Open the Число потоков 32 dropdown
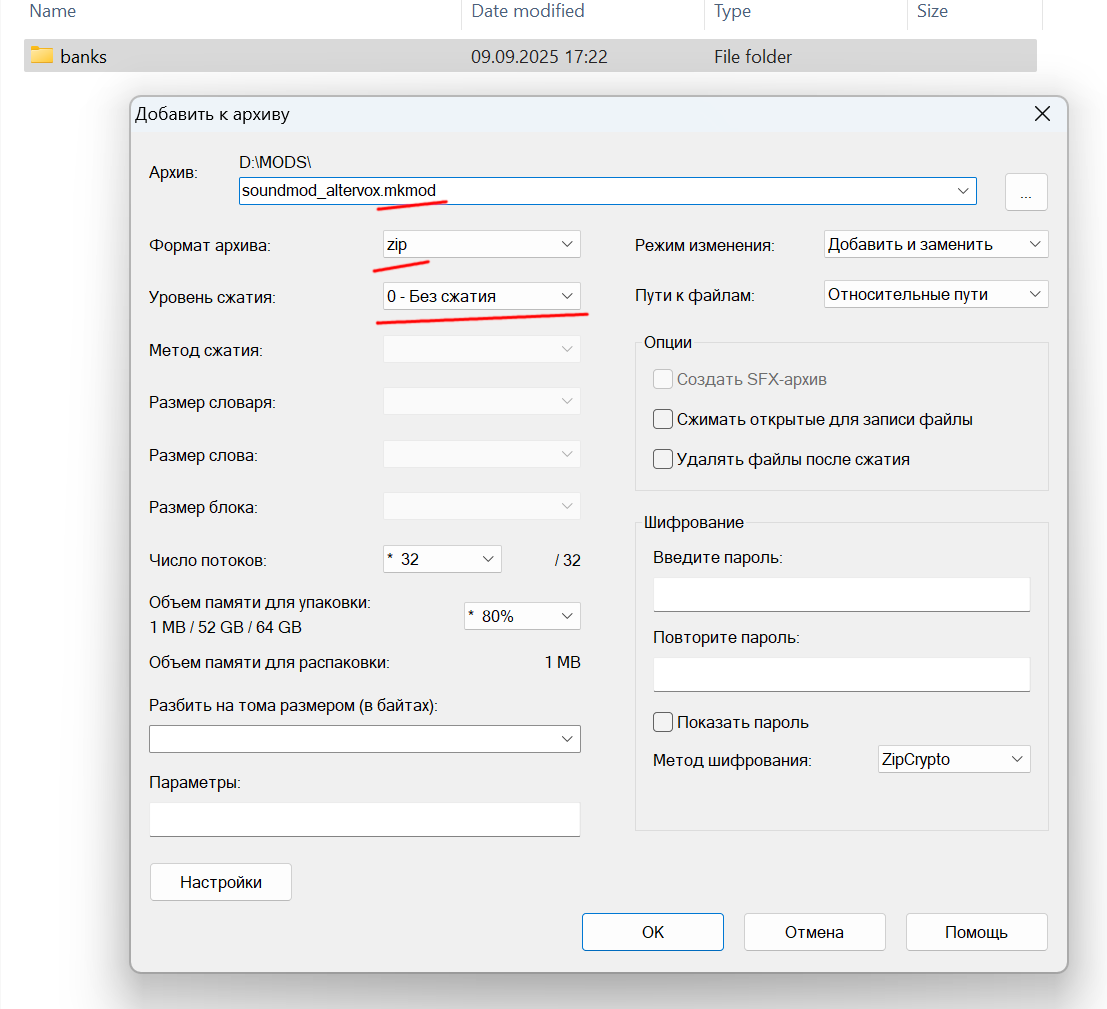This screenshot has width=1107, height=1009. coord(442,559)
